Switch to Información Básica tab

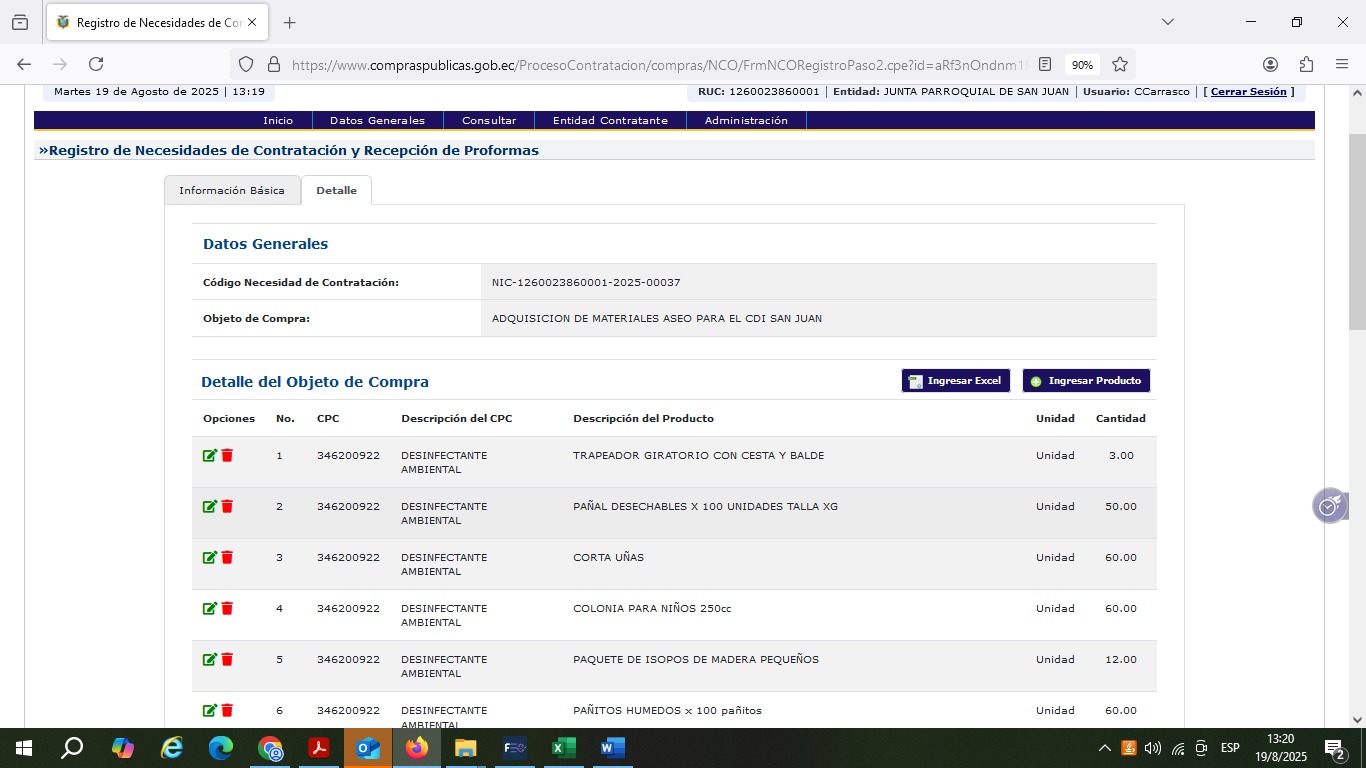point(232,190)
